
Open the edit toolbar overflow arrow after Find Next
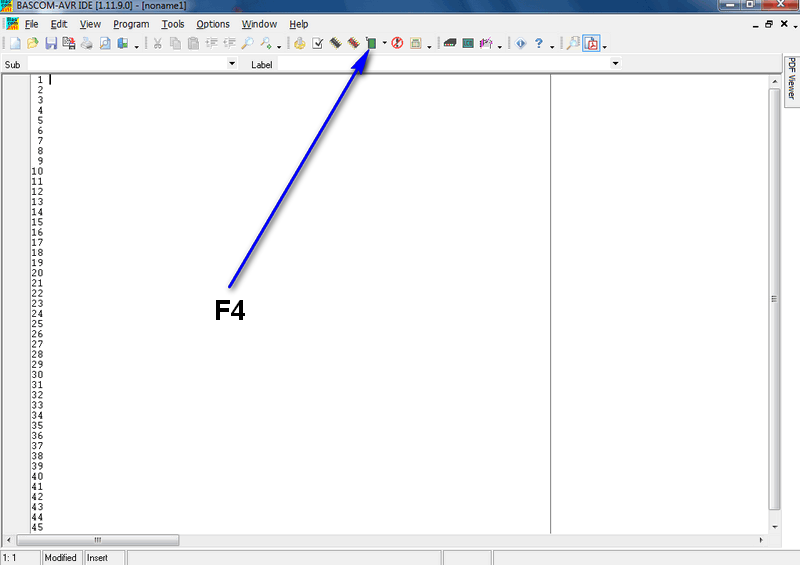(279, 47)
